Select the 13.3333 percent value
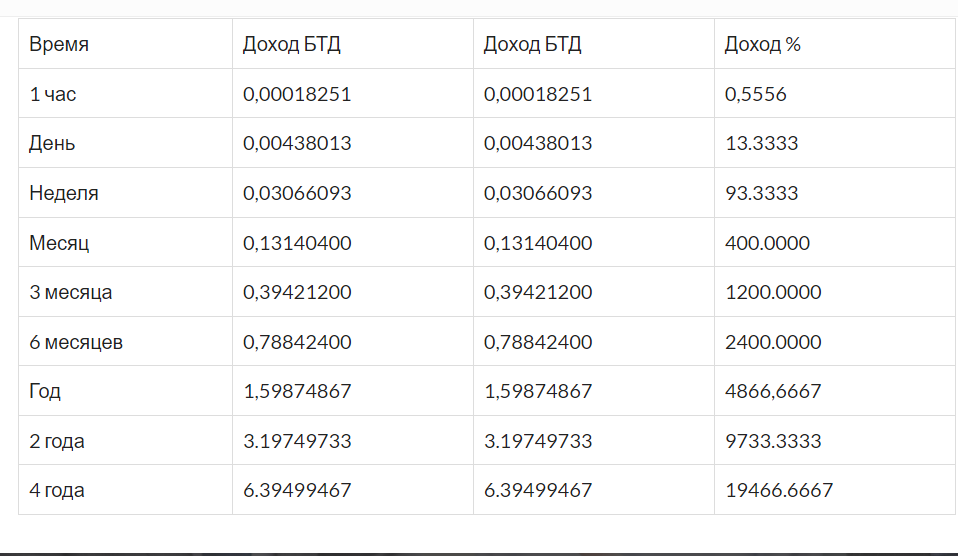Screen dimensions: 958x556 click(x=761, y=144)
